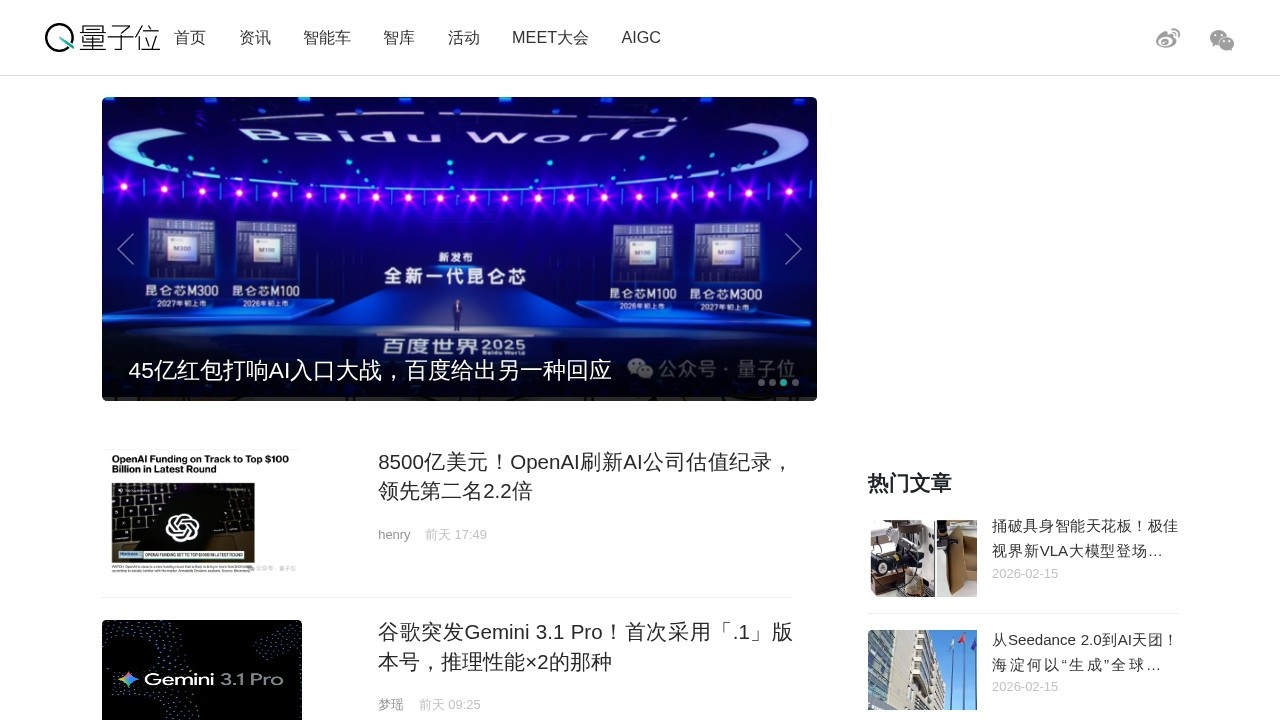Open the AIGC navigation tab
Image resolution: width=1280 pixels, height=720 pixels.
(x=641, y=37)
